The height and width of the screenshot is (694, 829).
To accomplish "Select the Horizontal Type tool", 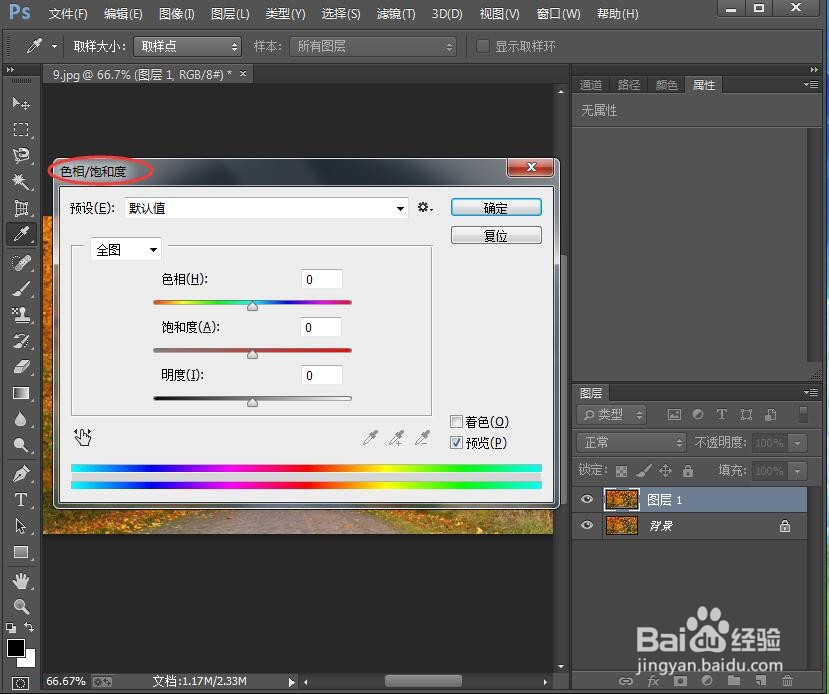I will tap(21, 500).
